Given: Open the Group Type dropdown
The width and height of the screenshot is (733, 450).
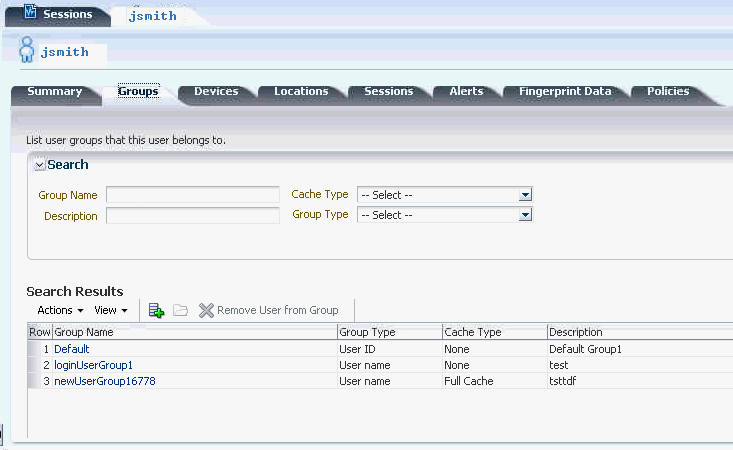Looking at the screenshot, I should click(525, 215).
